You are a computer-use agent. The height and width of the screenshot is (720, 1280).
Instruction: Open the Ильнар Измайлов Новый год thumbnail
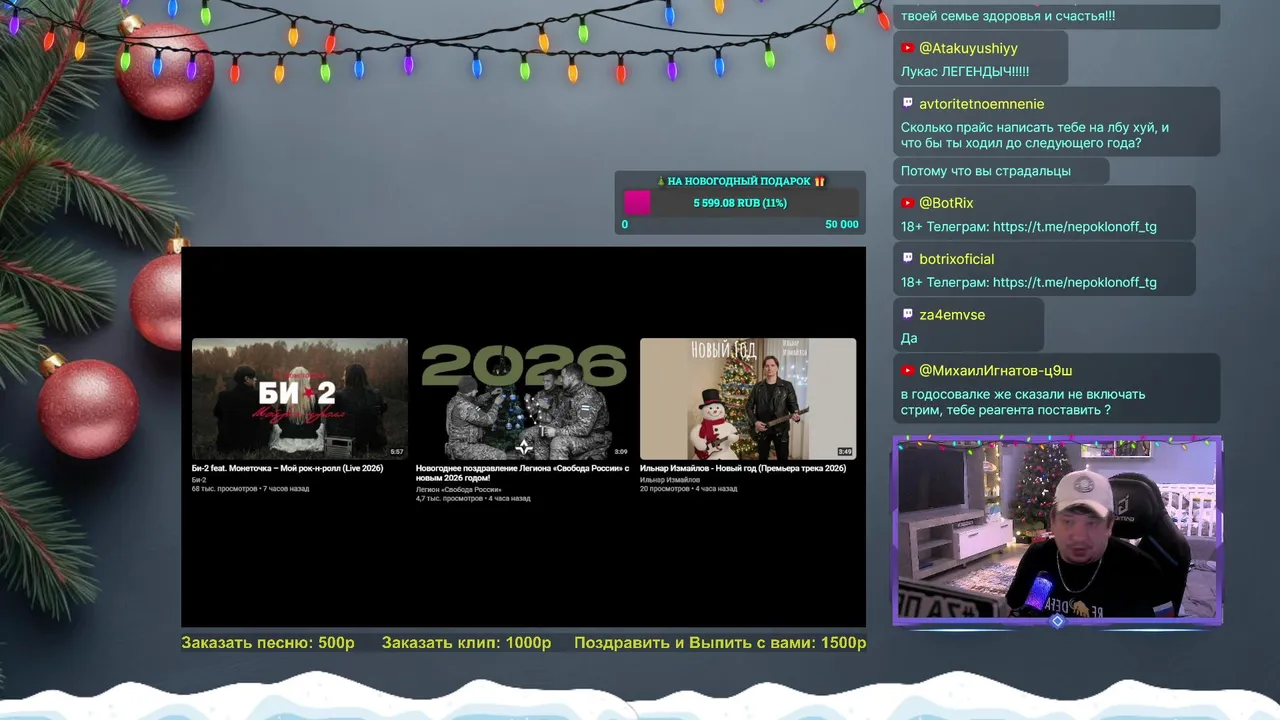click(748, 399)
